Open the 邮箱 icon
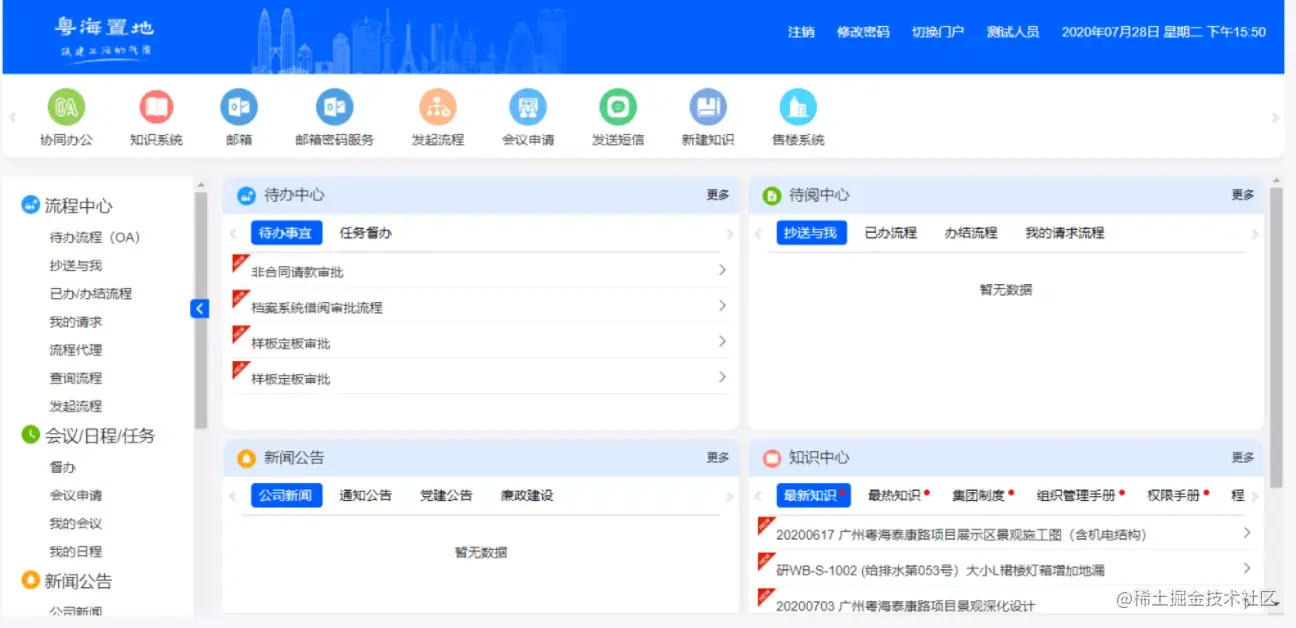 tap(239, 107)
